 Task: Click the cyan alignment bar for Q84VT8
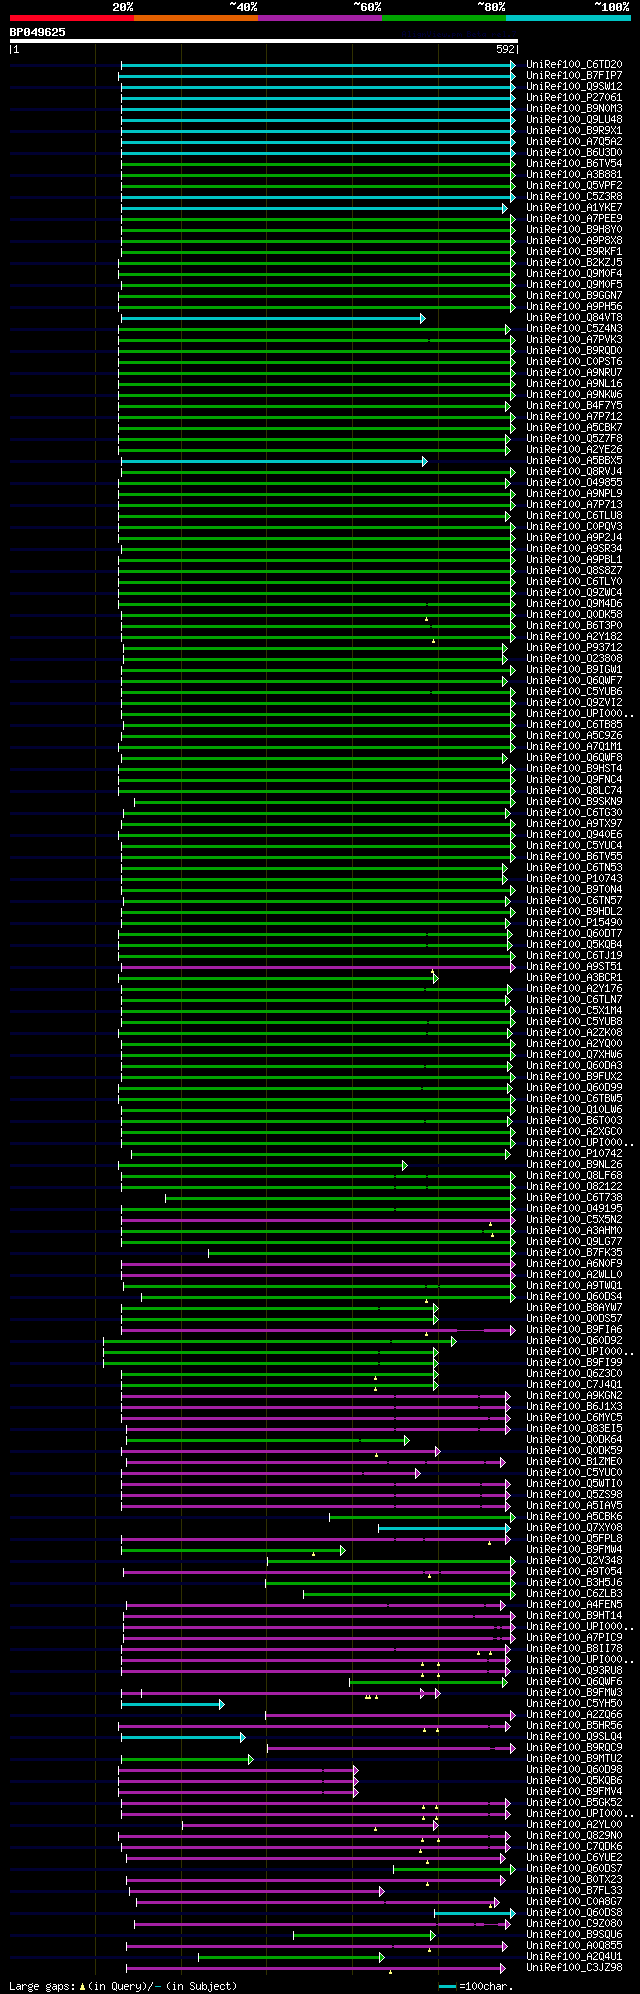[273, 318]
